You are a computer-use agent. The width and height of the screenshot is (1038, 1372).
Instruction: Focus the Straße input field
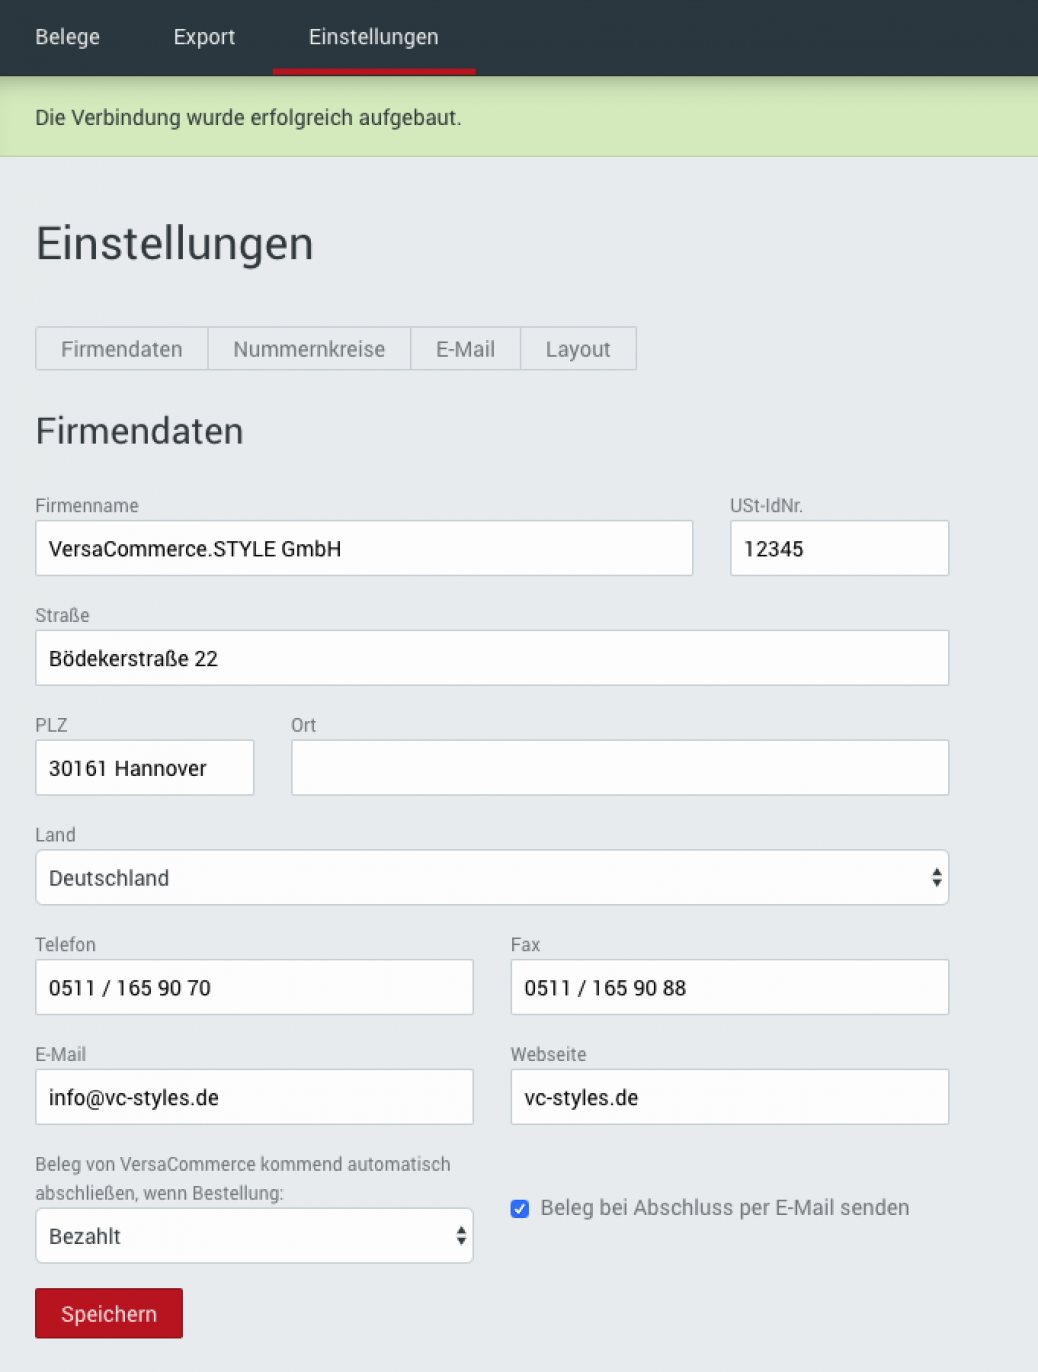tap(492, 658)
